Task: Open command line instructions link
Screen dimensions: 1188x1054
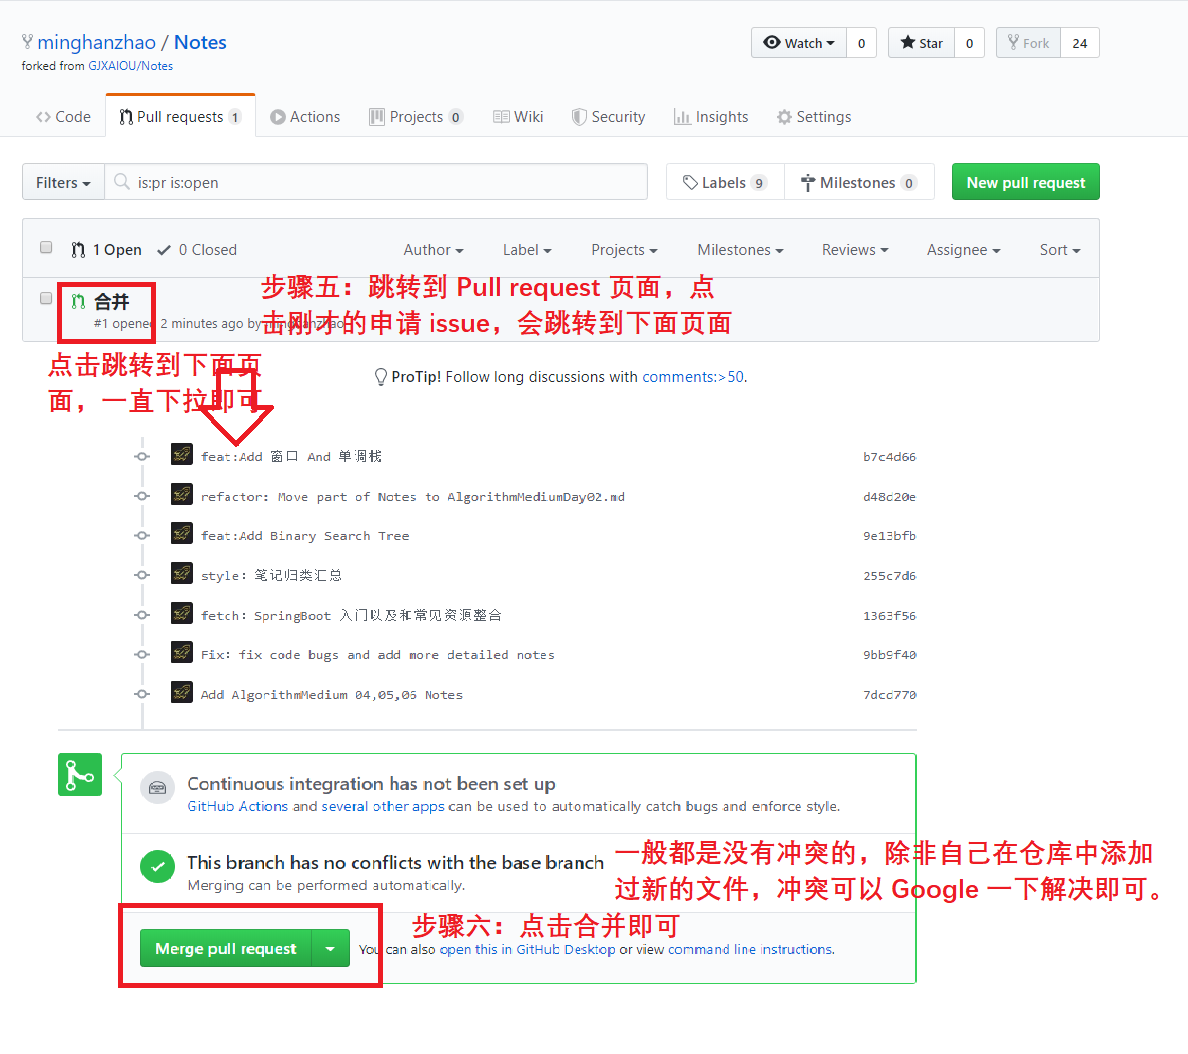Action: coord(750,949)
